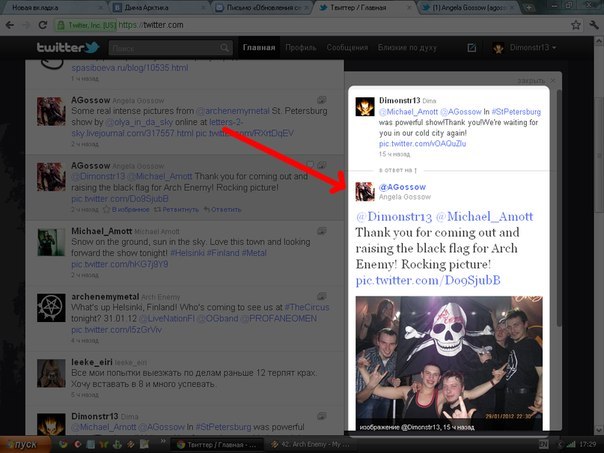The height and width of the screenshot is (453, 604).
Task: Click Ретвитнуть on AGossow tweet
Action: click(177, 210)
